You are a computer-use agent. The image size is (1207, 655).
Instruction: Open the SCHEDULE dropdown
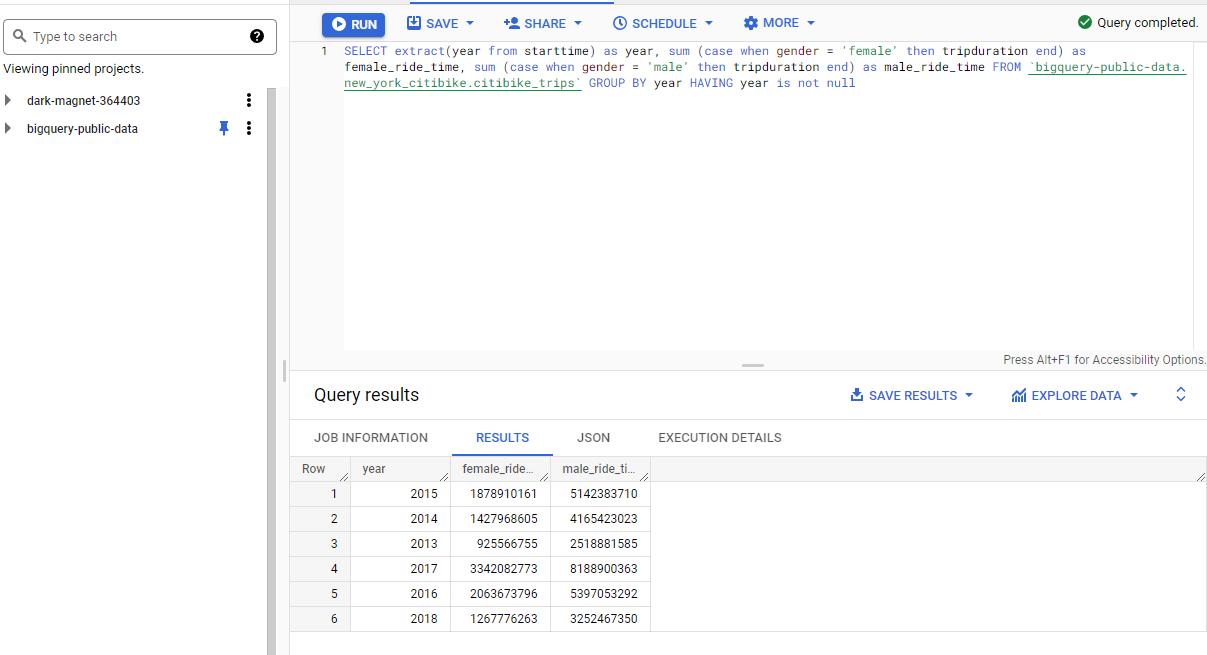pos(662,23)
